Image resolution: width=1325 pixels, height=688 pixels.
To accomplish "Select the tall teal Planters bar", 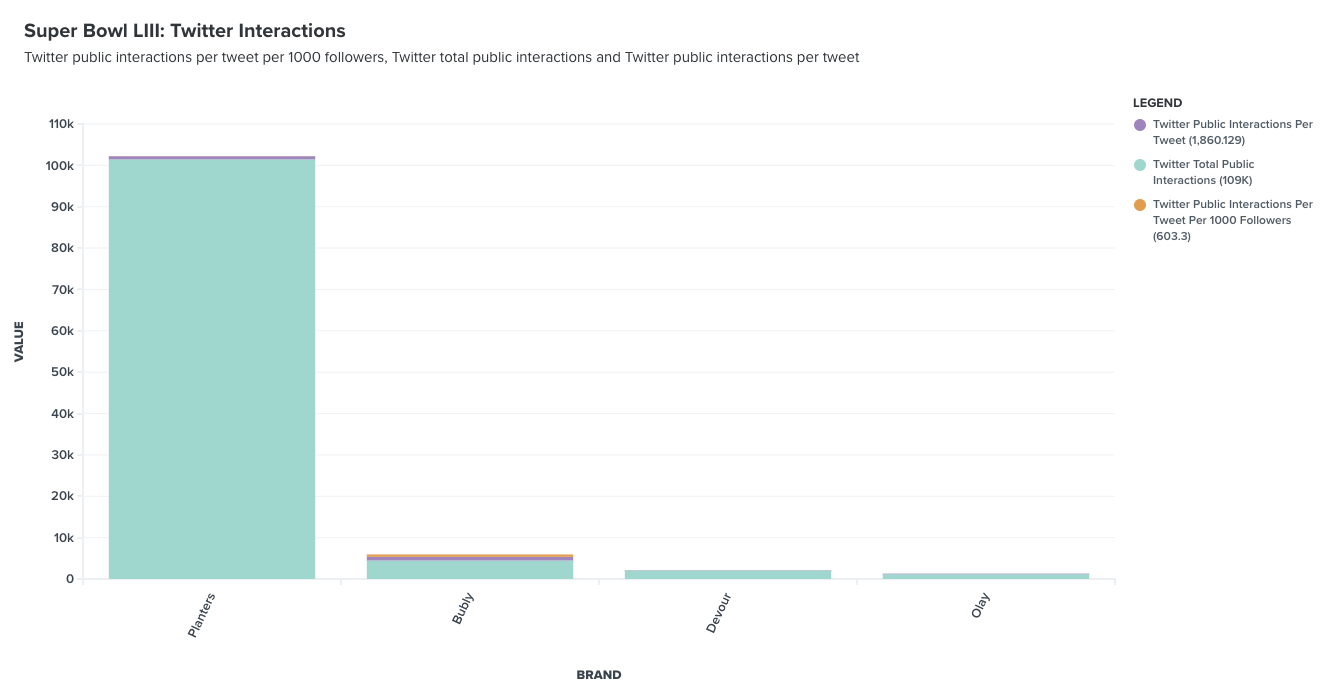I will [x=212, y=369].
